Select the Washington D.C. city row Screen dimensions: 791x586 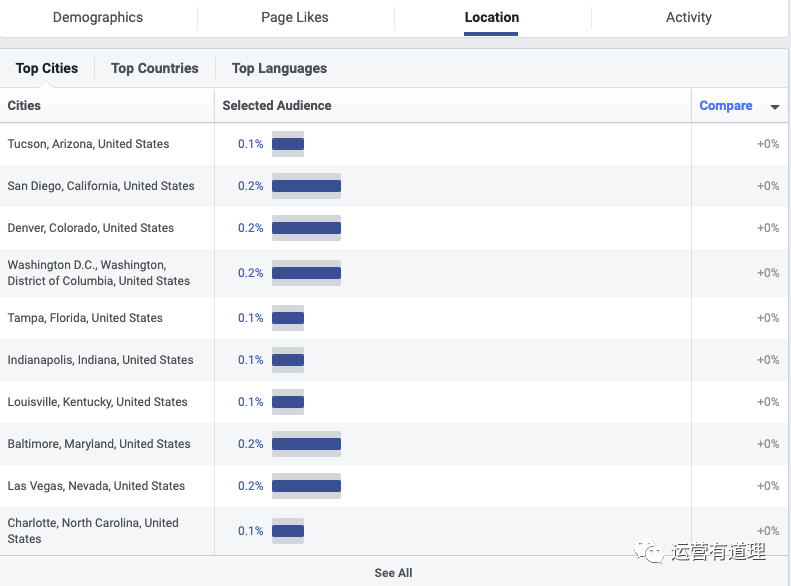tap(98, 273)
